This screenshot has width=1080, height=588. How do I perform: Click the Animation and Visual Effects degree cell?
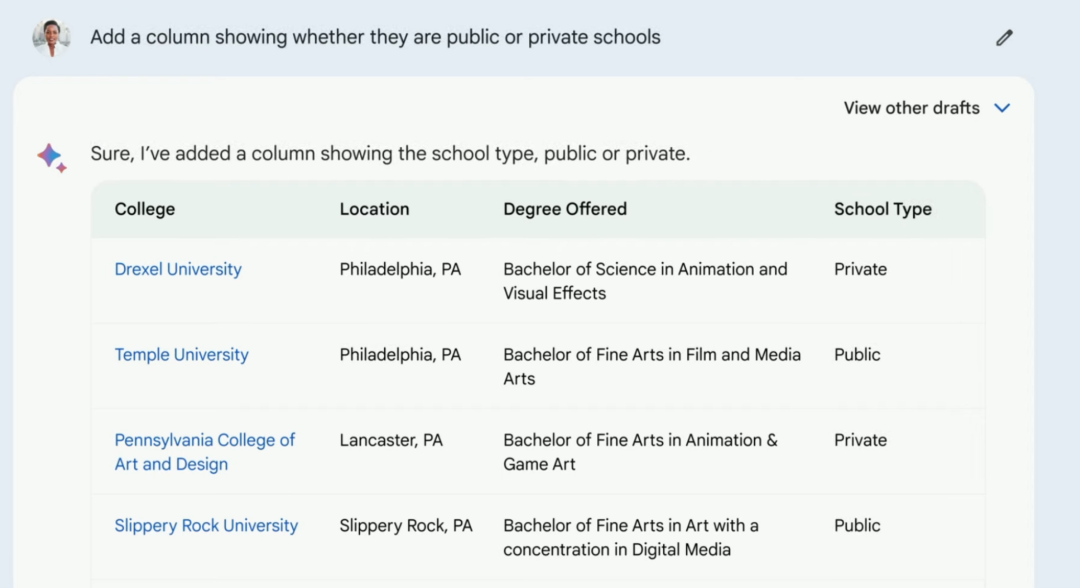click(645, 281)
